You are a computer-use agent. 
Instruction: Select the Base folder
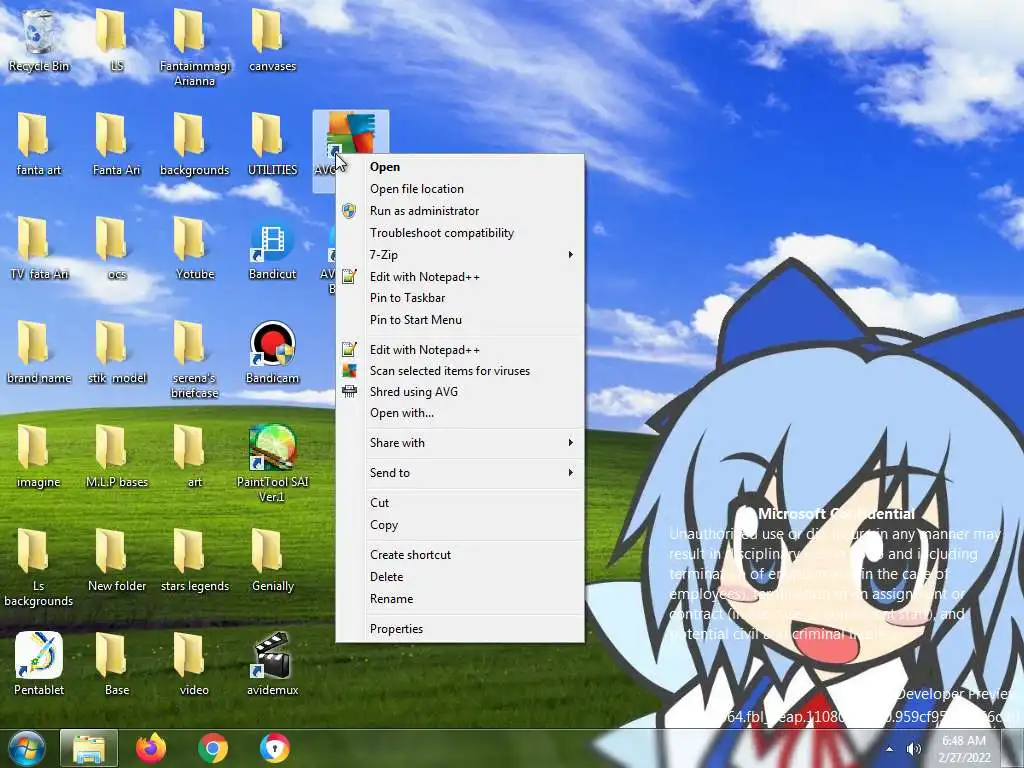click(x=116, y=664)
